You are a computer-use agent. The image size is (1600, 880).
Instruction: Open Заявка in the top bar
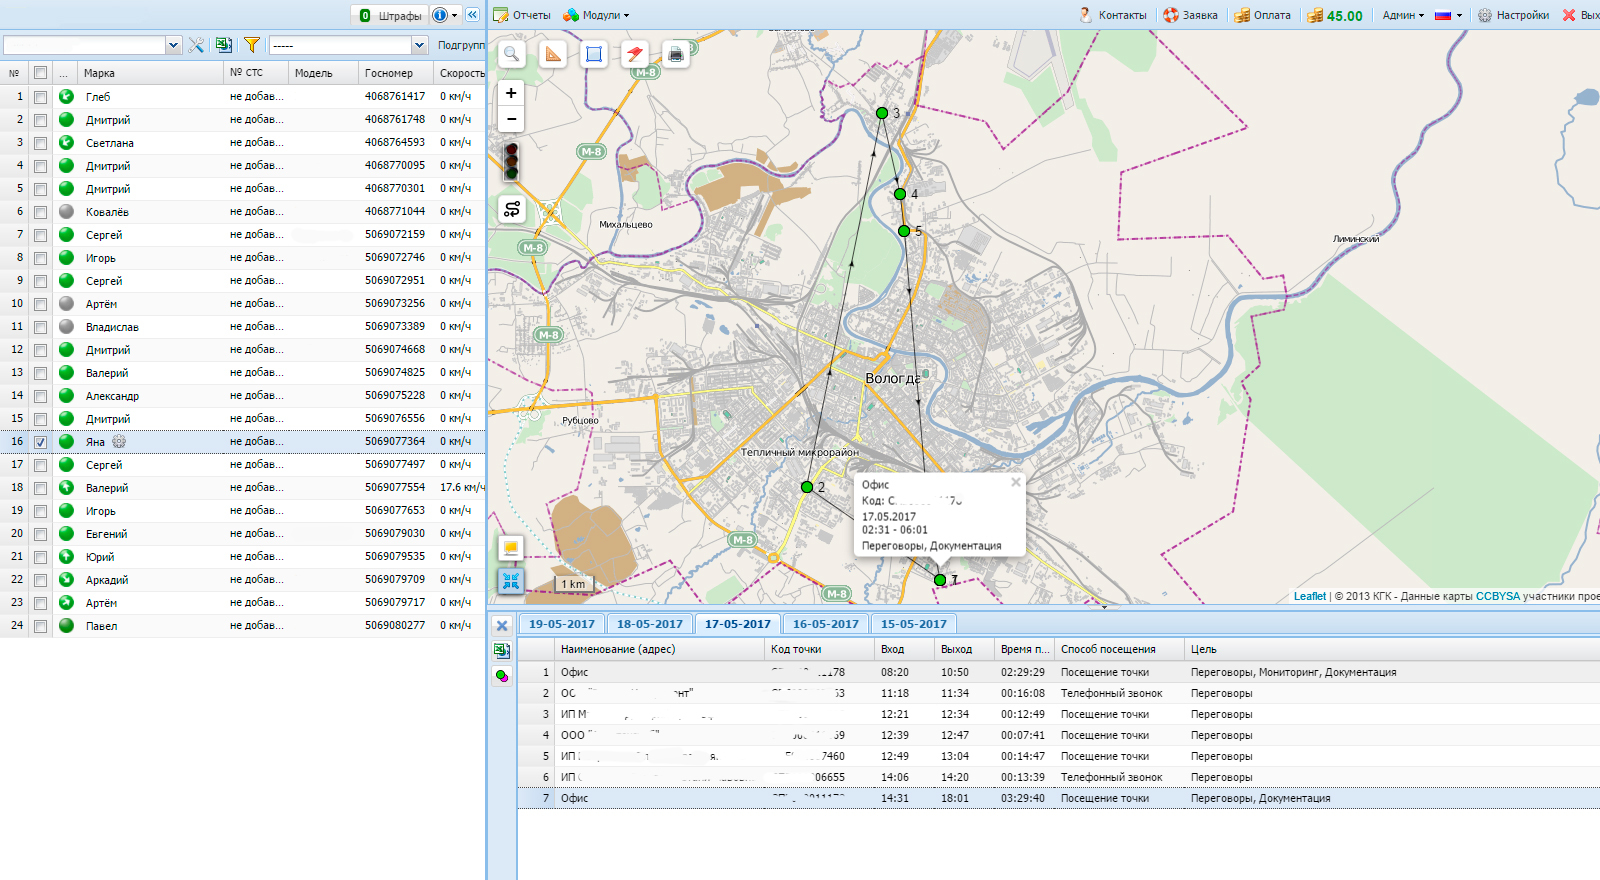tap(1190, 15)
